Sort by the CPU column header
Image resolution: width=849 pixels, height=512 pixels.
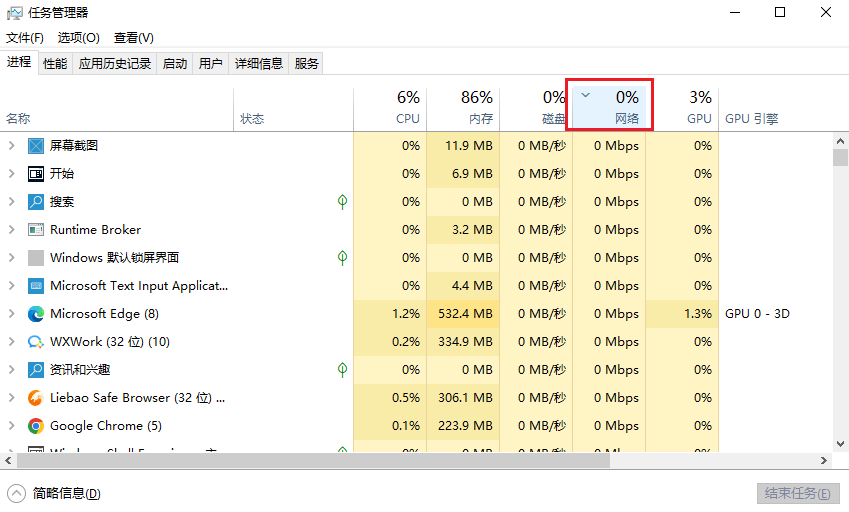(x=390, y=109)
